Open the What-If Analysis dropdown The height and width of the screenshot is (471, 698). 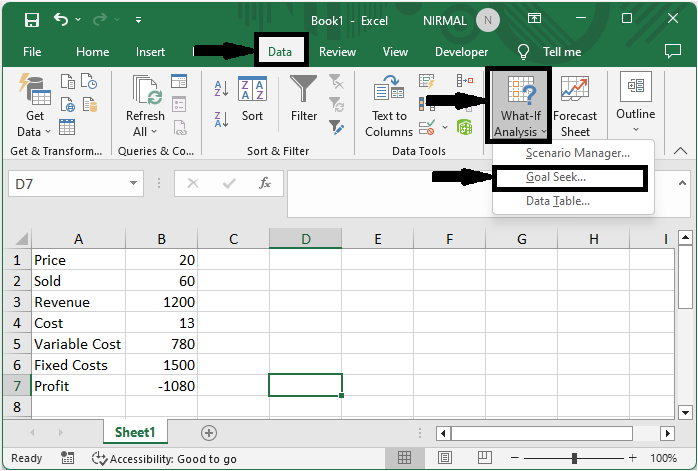518,106
